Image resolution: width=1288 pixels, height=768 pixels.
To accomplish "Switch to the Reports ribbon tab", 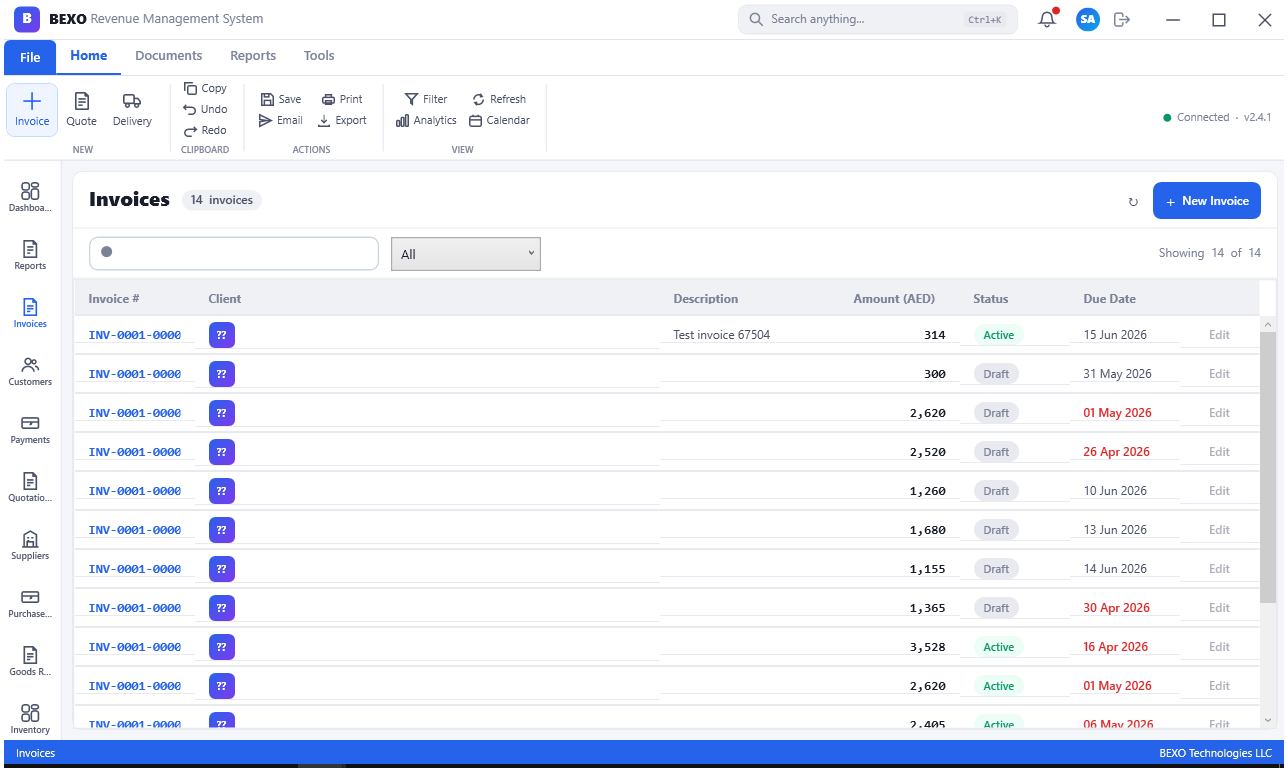I will 253,56.
